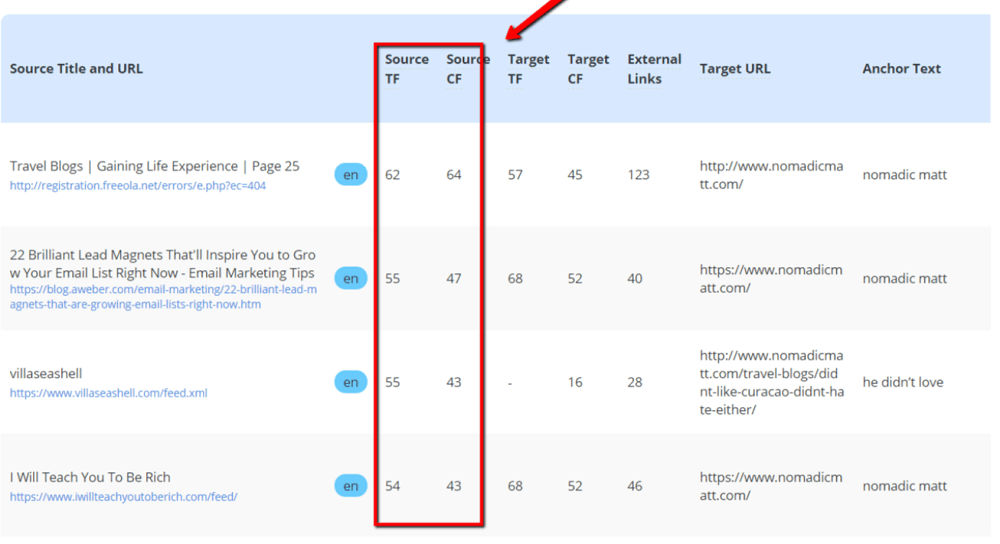This screenshot has height=544, width=1000.
Task: Open the blog.aweber.com lead magnets link
Action: point(163,297)
